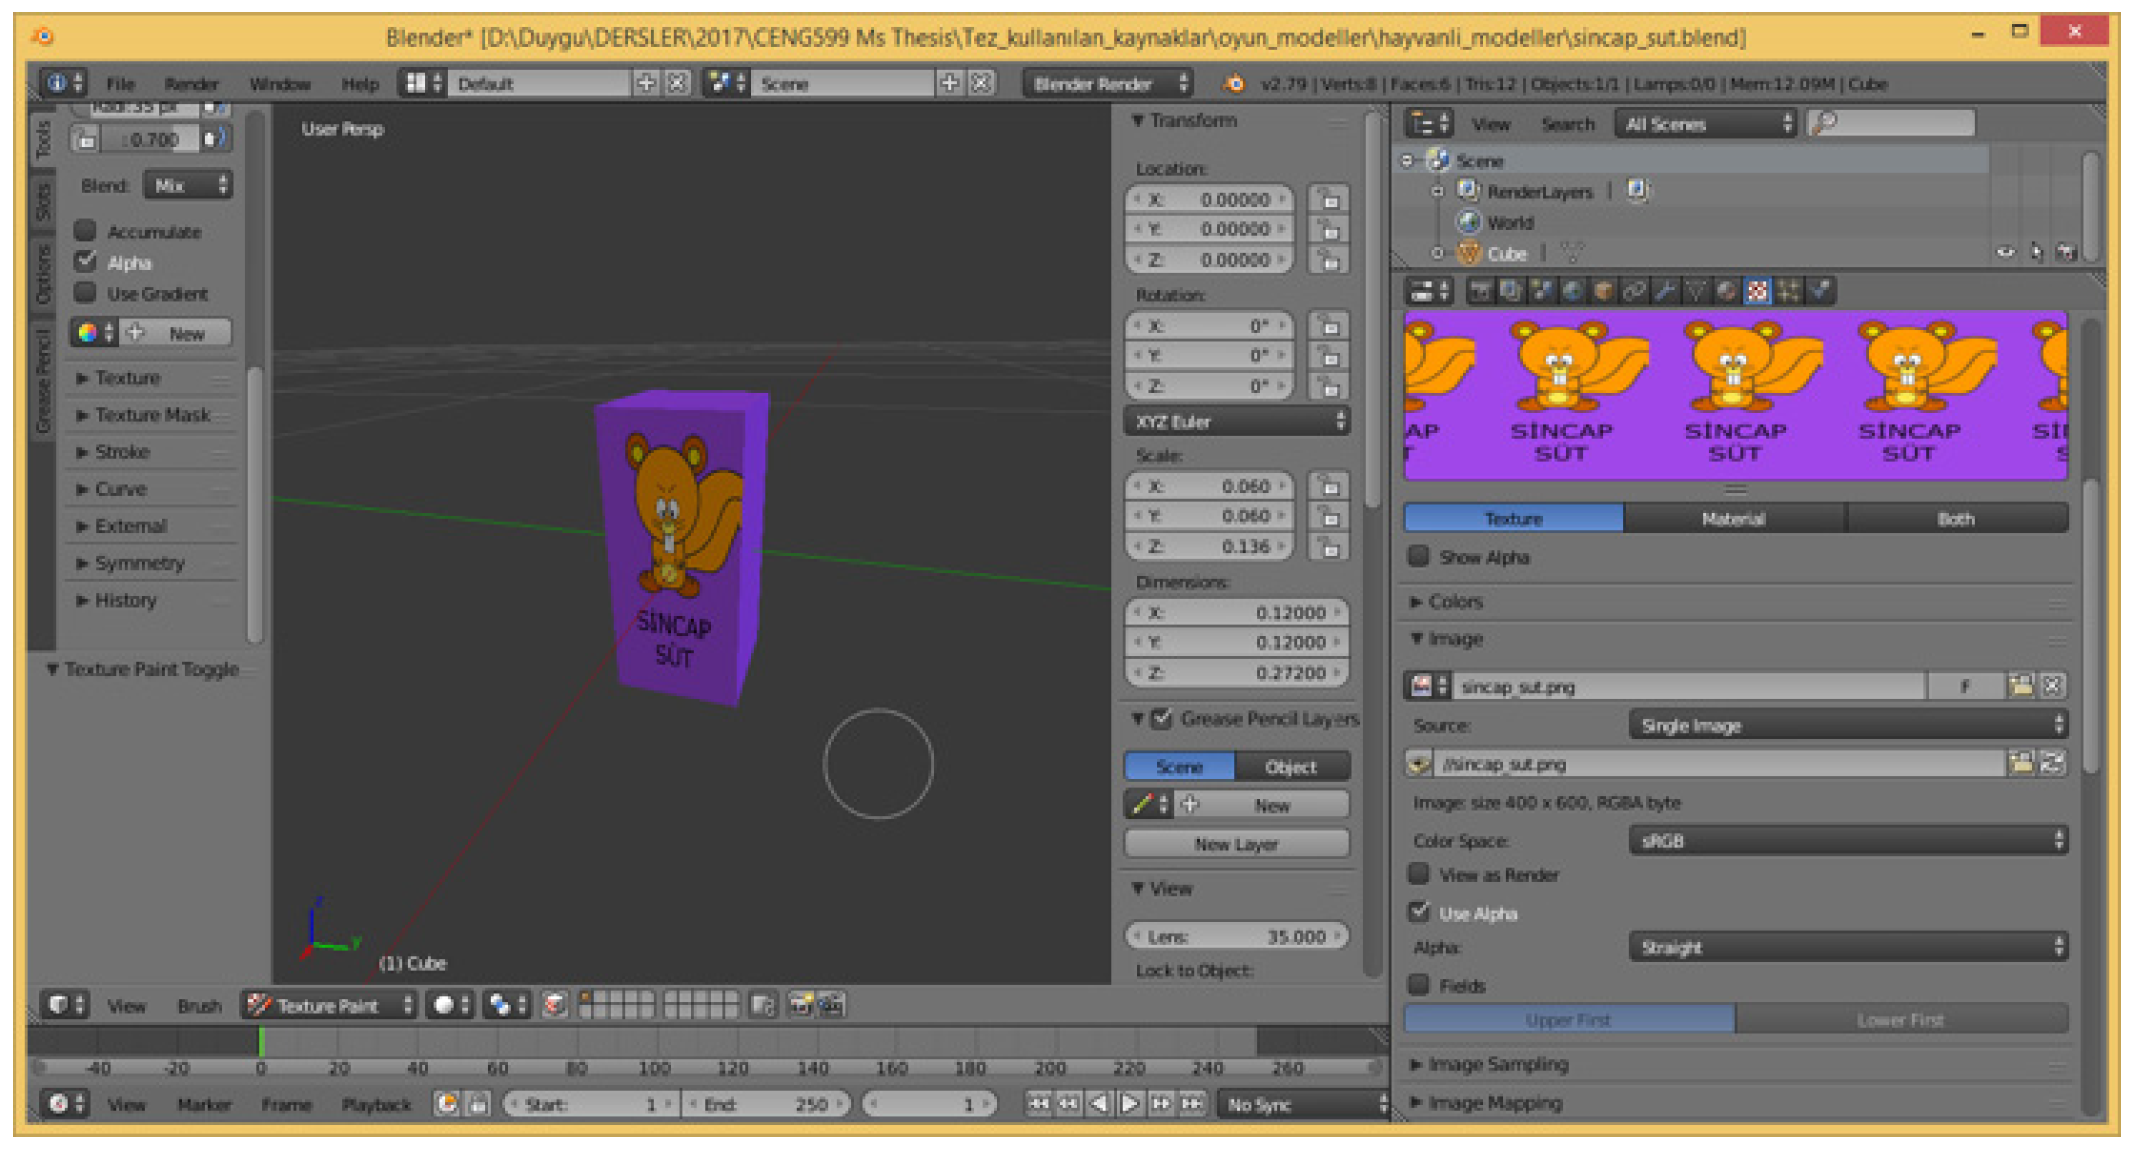Enable the Show Alpha checkbox
Viewport: 2133px width, 1149px height.
pyautogui.click(x=1419, y=557)
